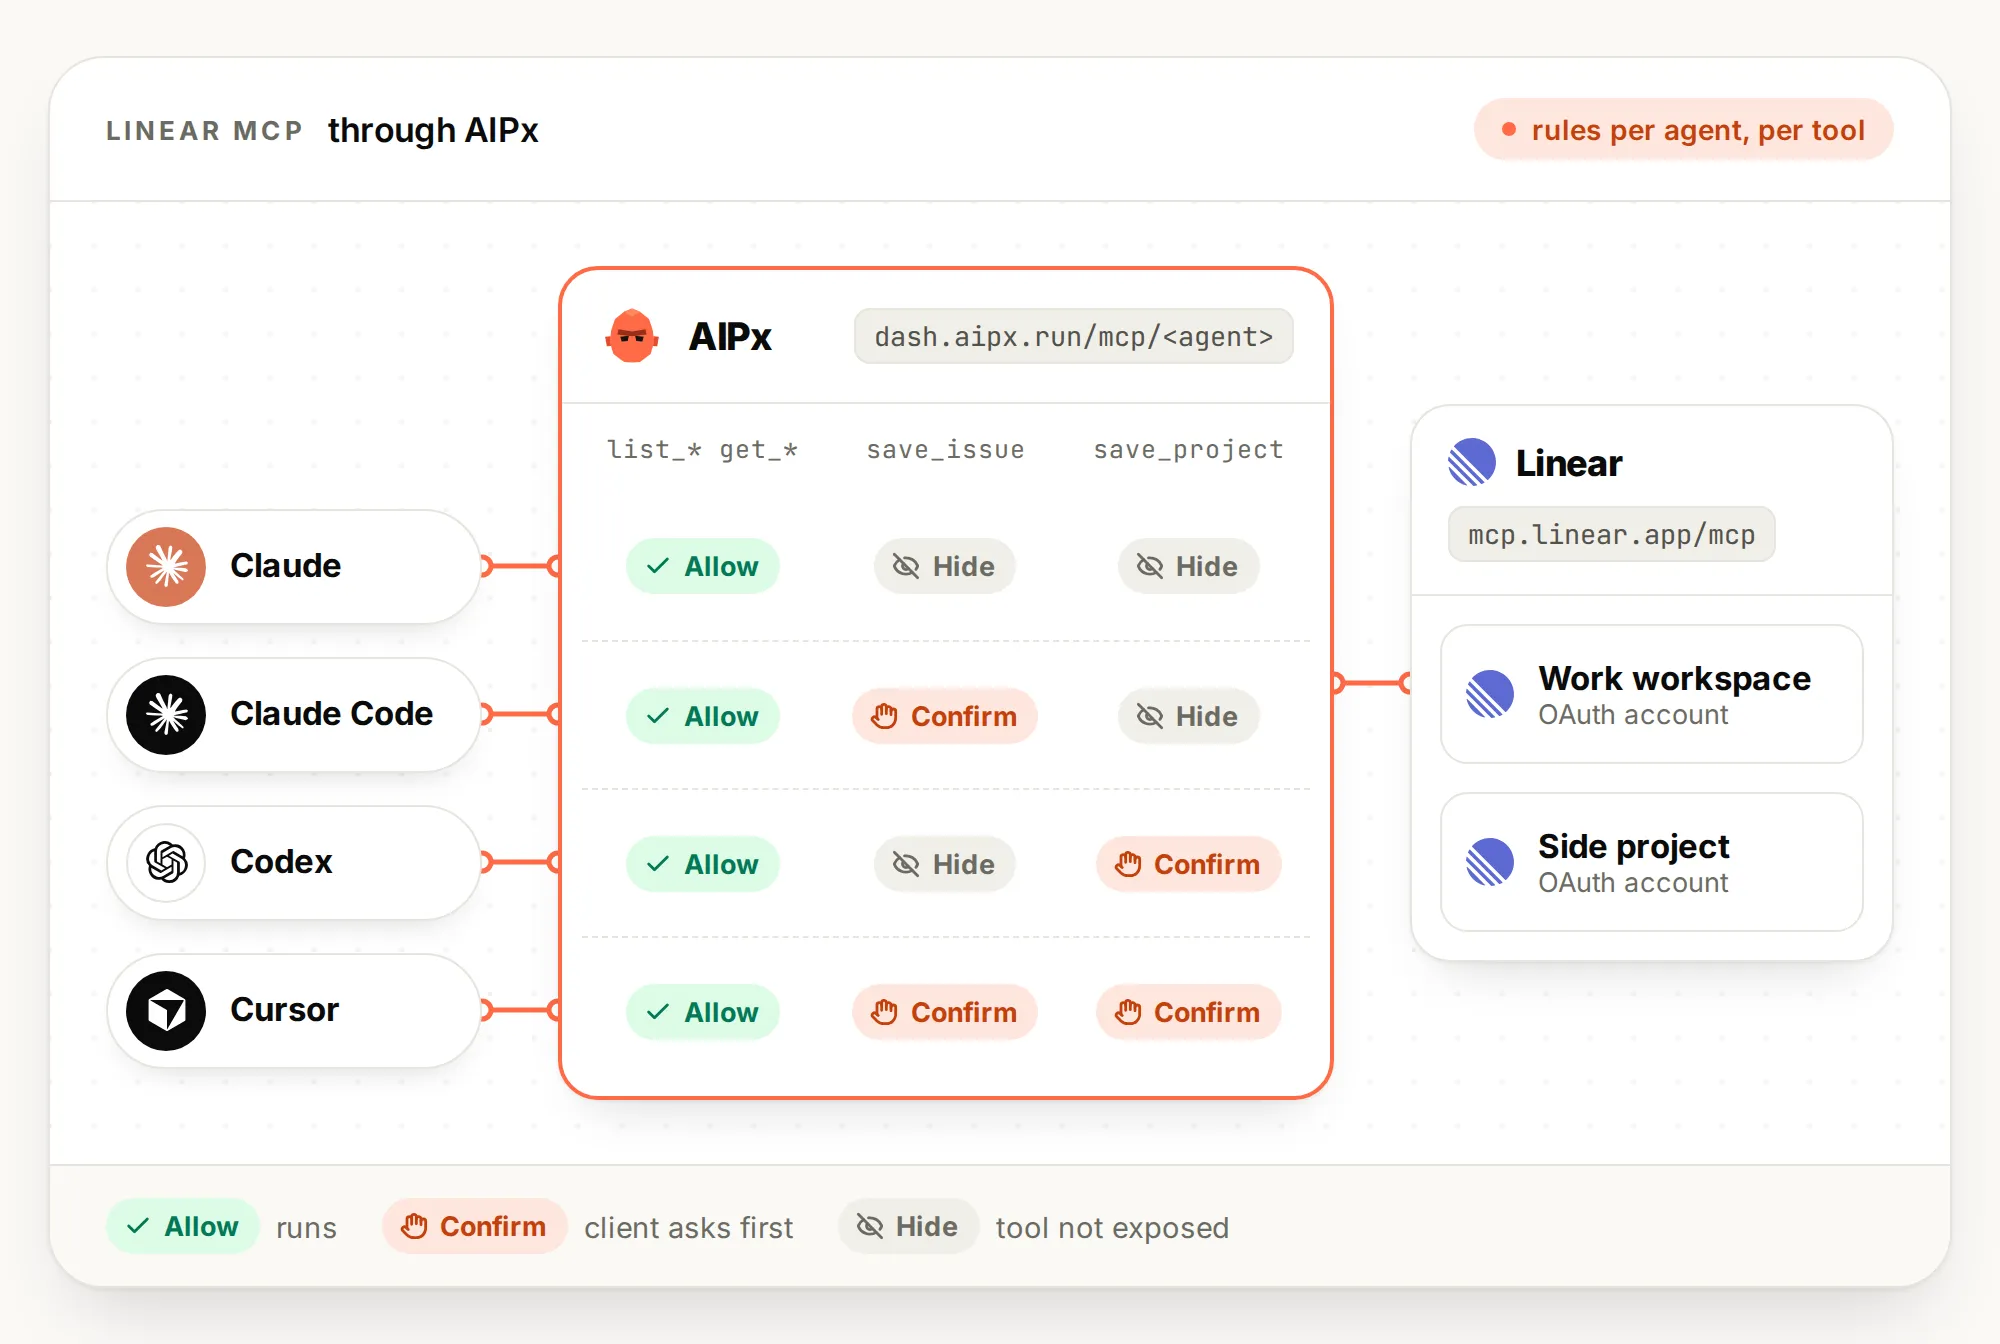Screen dimensions: 2000x1344
Task: Click the 'through AIPx' title text
Action: coord(433,130)
